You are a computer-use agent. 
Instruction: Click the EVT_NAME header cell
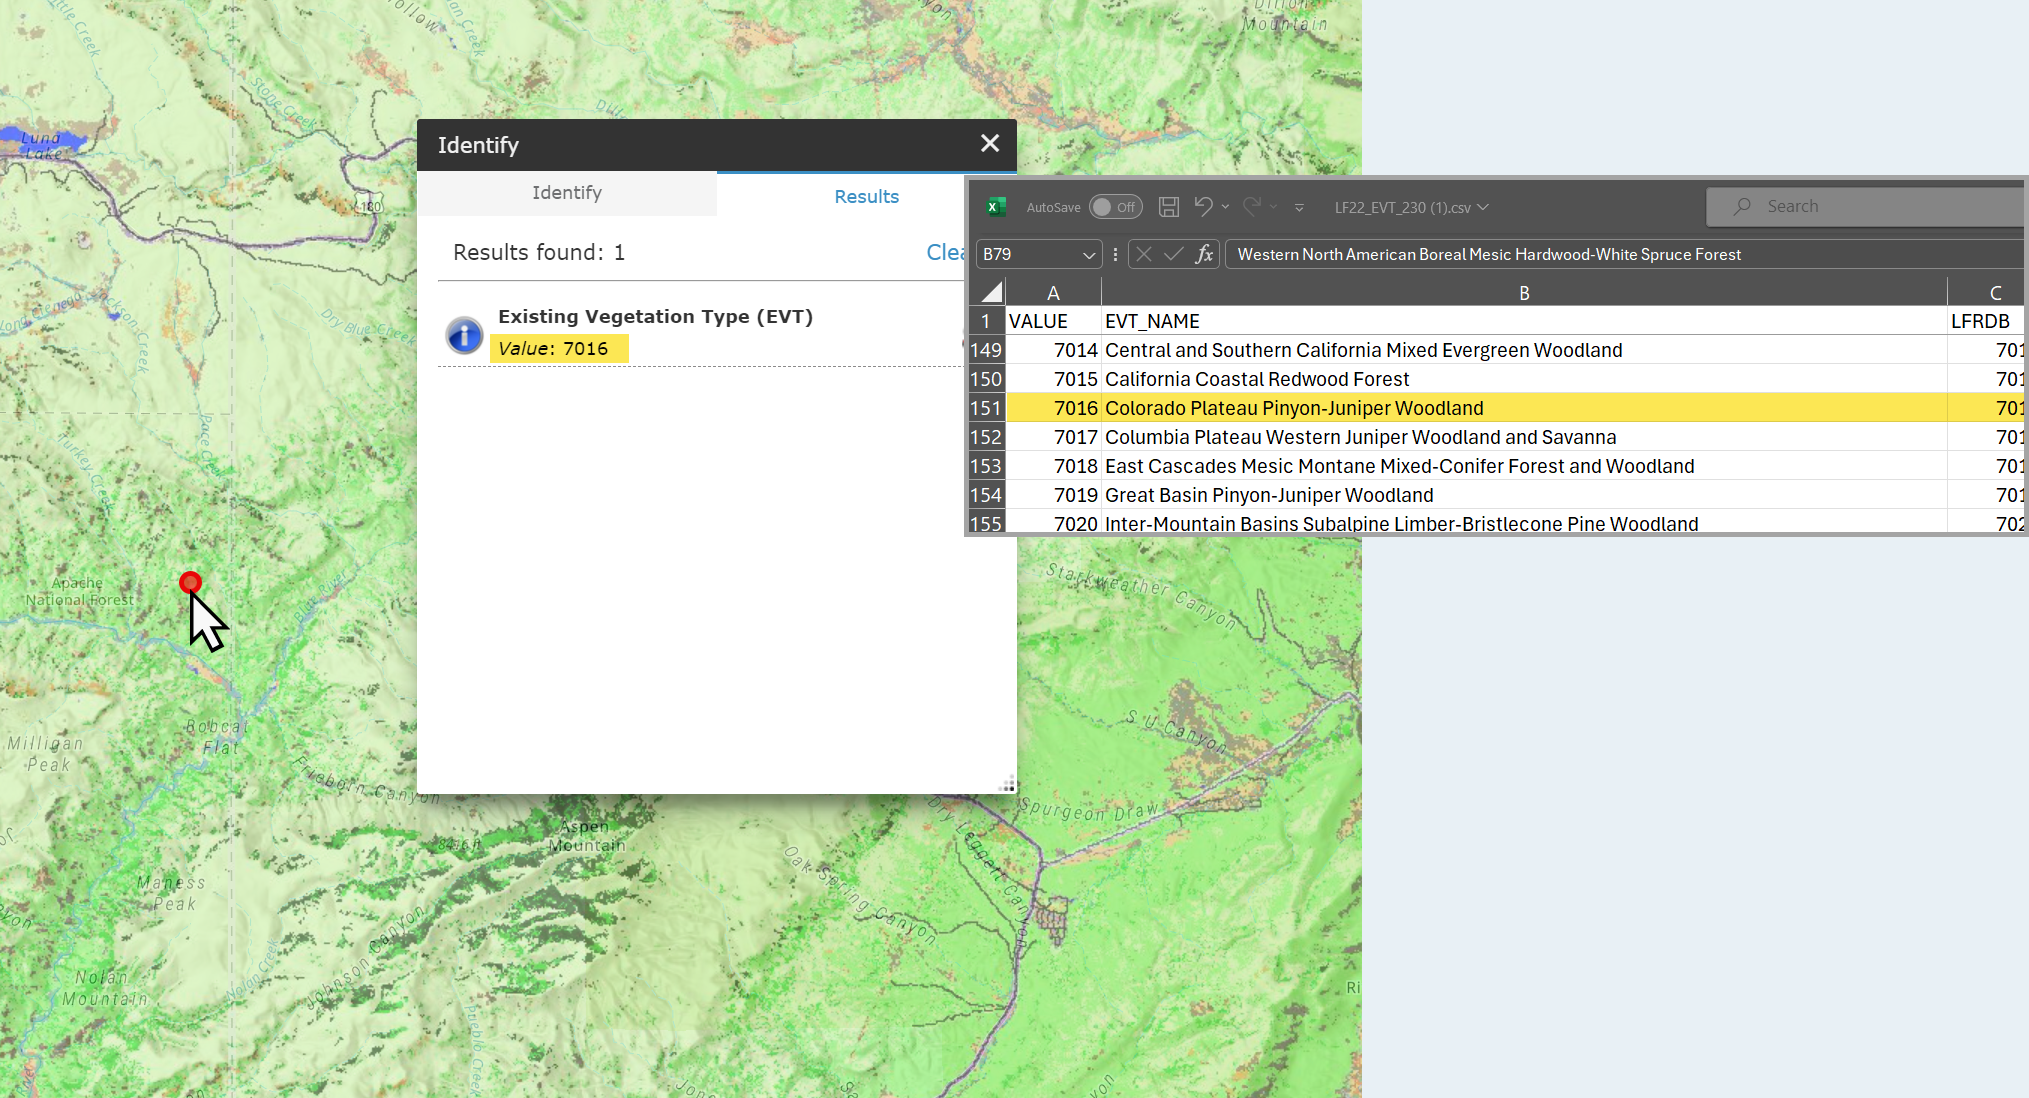[1524, 321]
